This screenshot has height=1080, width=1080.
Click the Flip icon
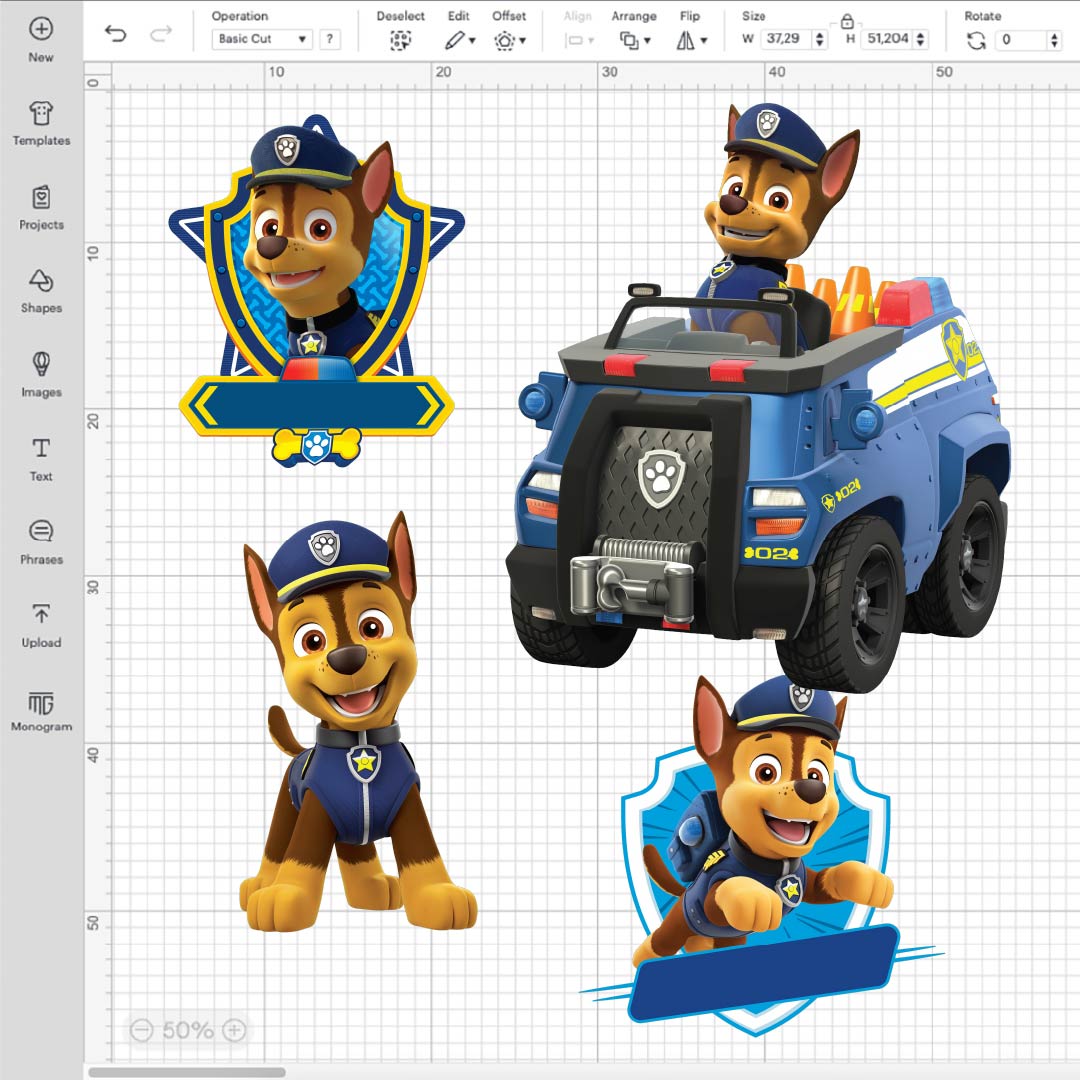(x=685, y=41)
